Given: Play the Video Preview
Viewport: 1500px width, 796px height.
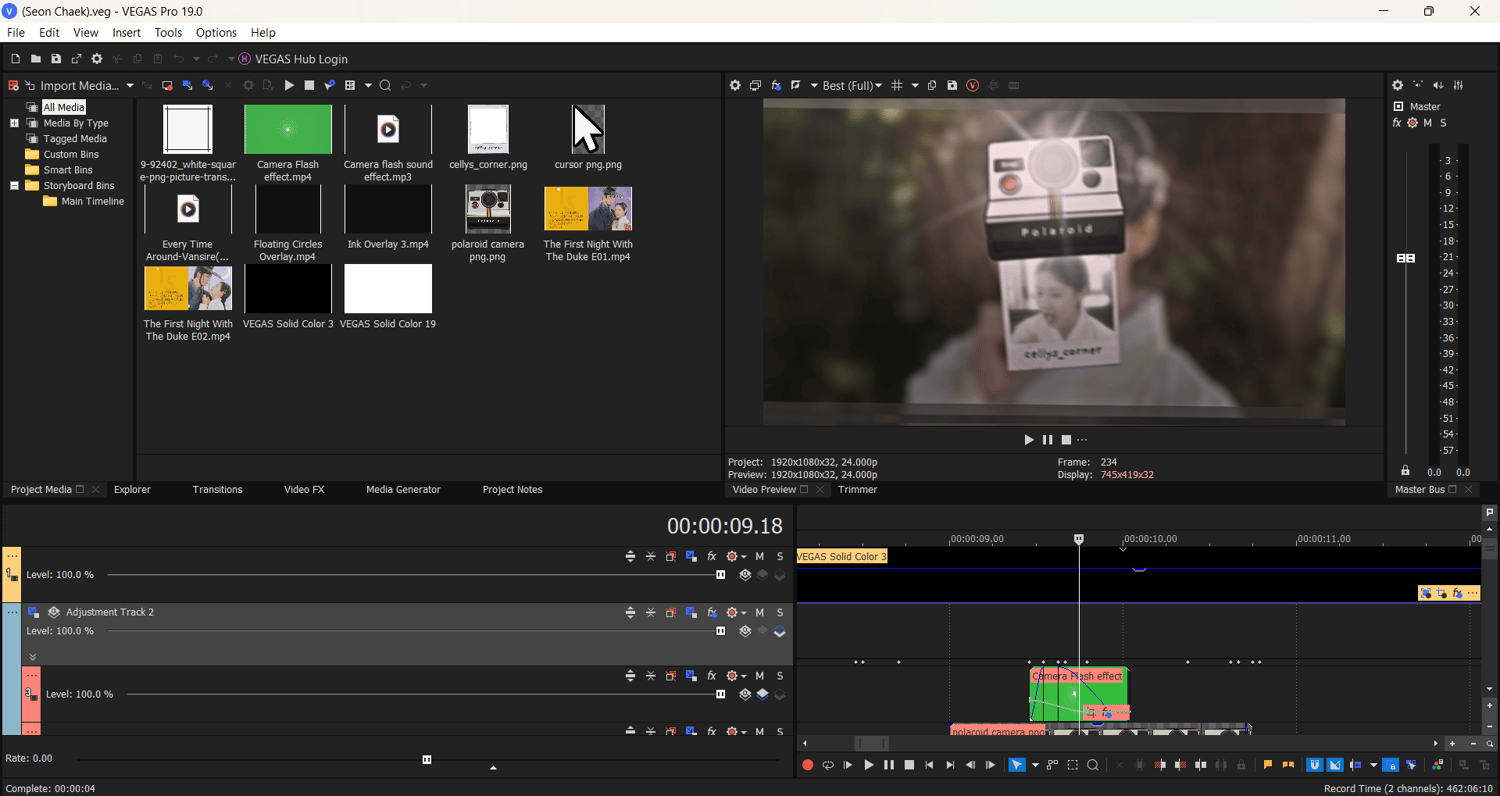Looking at the screenshot, I should point(1028,440).
